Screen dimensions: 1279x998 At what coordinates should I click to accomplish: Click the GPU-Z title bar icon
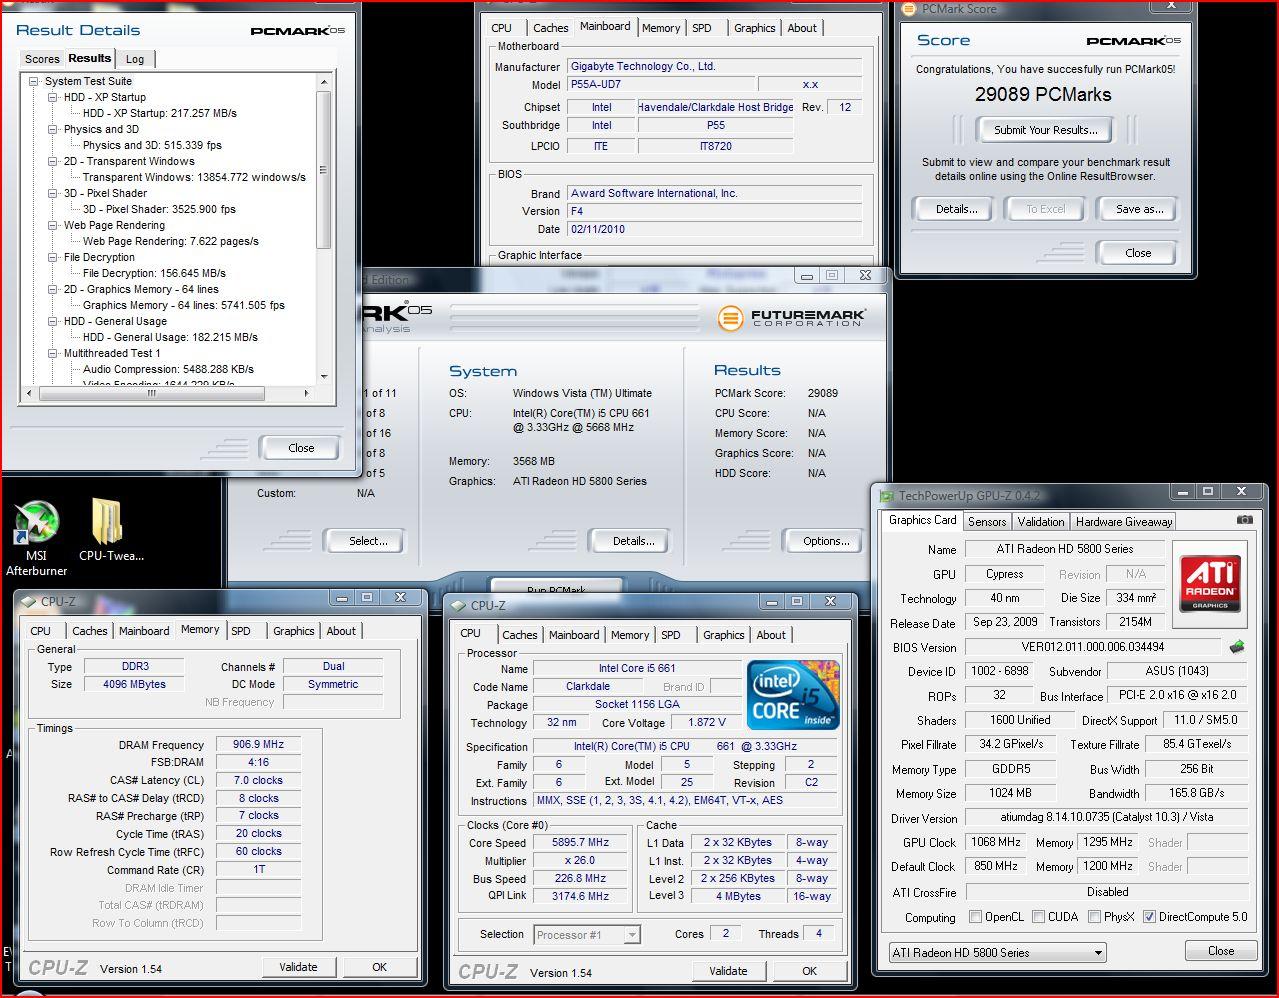tap(887, 495)
